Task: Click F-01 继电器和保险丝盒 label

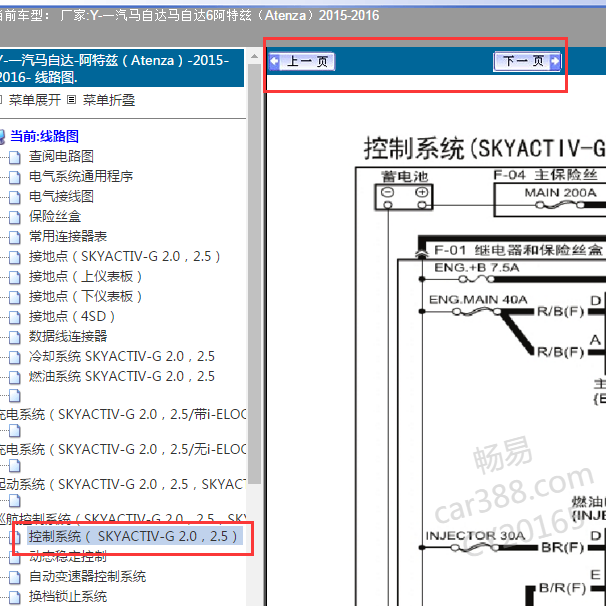Action: coord(519,250)
